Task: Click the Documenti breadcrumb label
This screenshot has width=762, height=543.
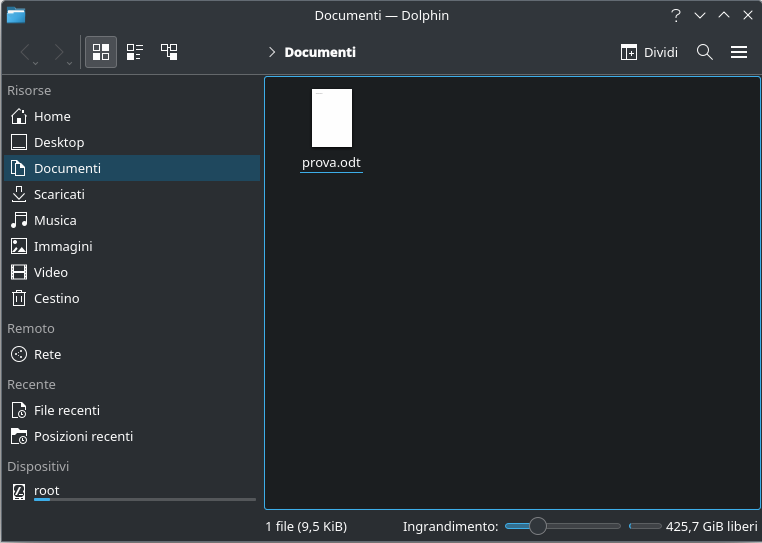Action: coord(320,52)
